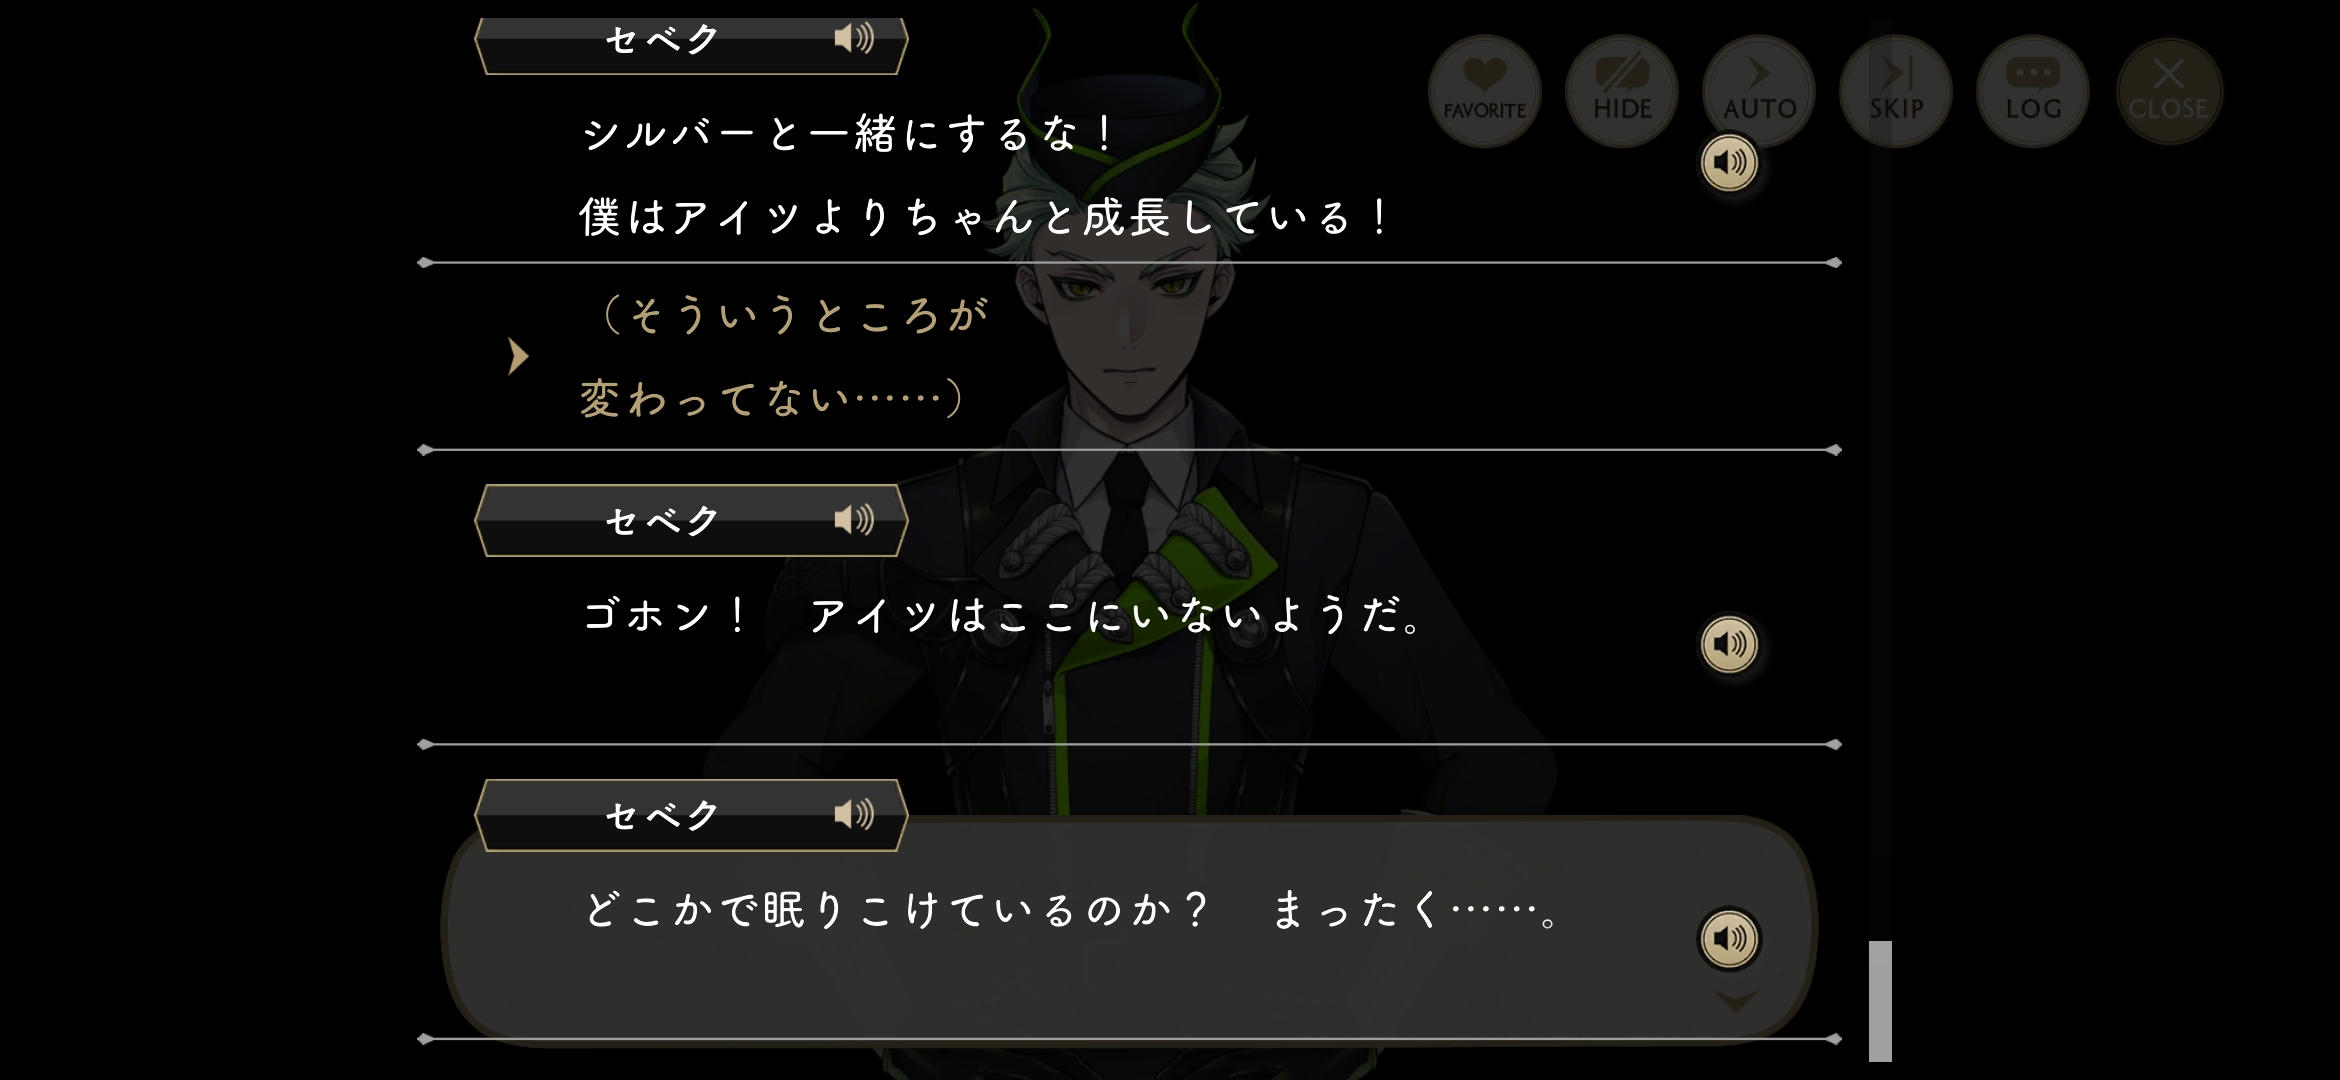Click the middle セベク nameplate label
2340x1080 pixels.
coord(663,521)
